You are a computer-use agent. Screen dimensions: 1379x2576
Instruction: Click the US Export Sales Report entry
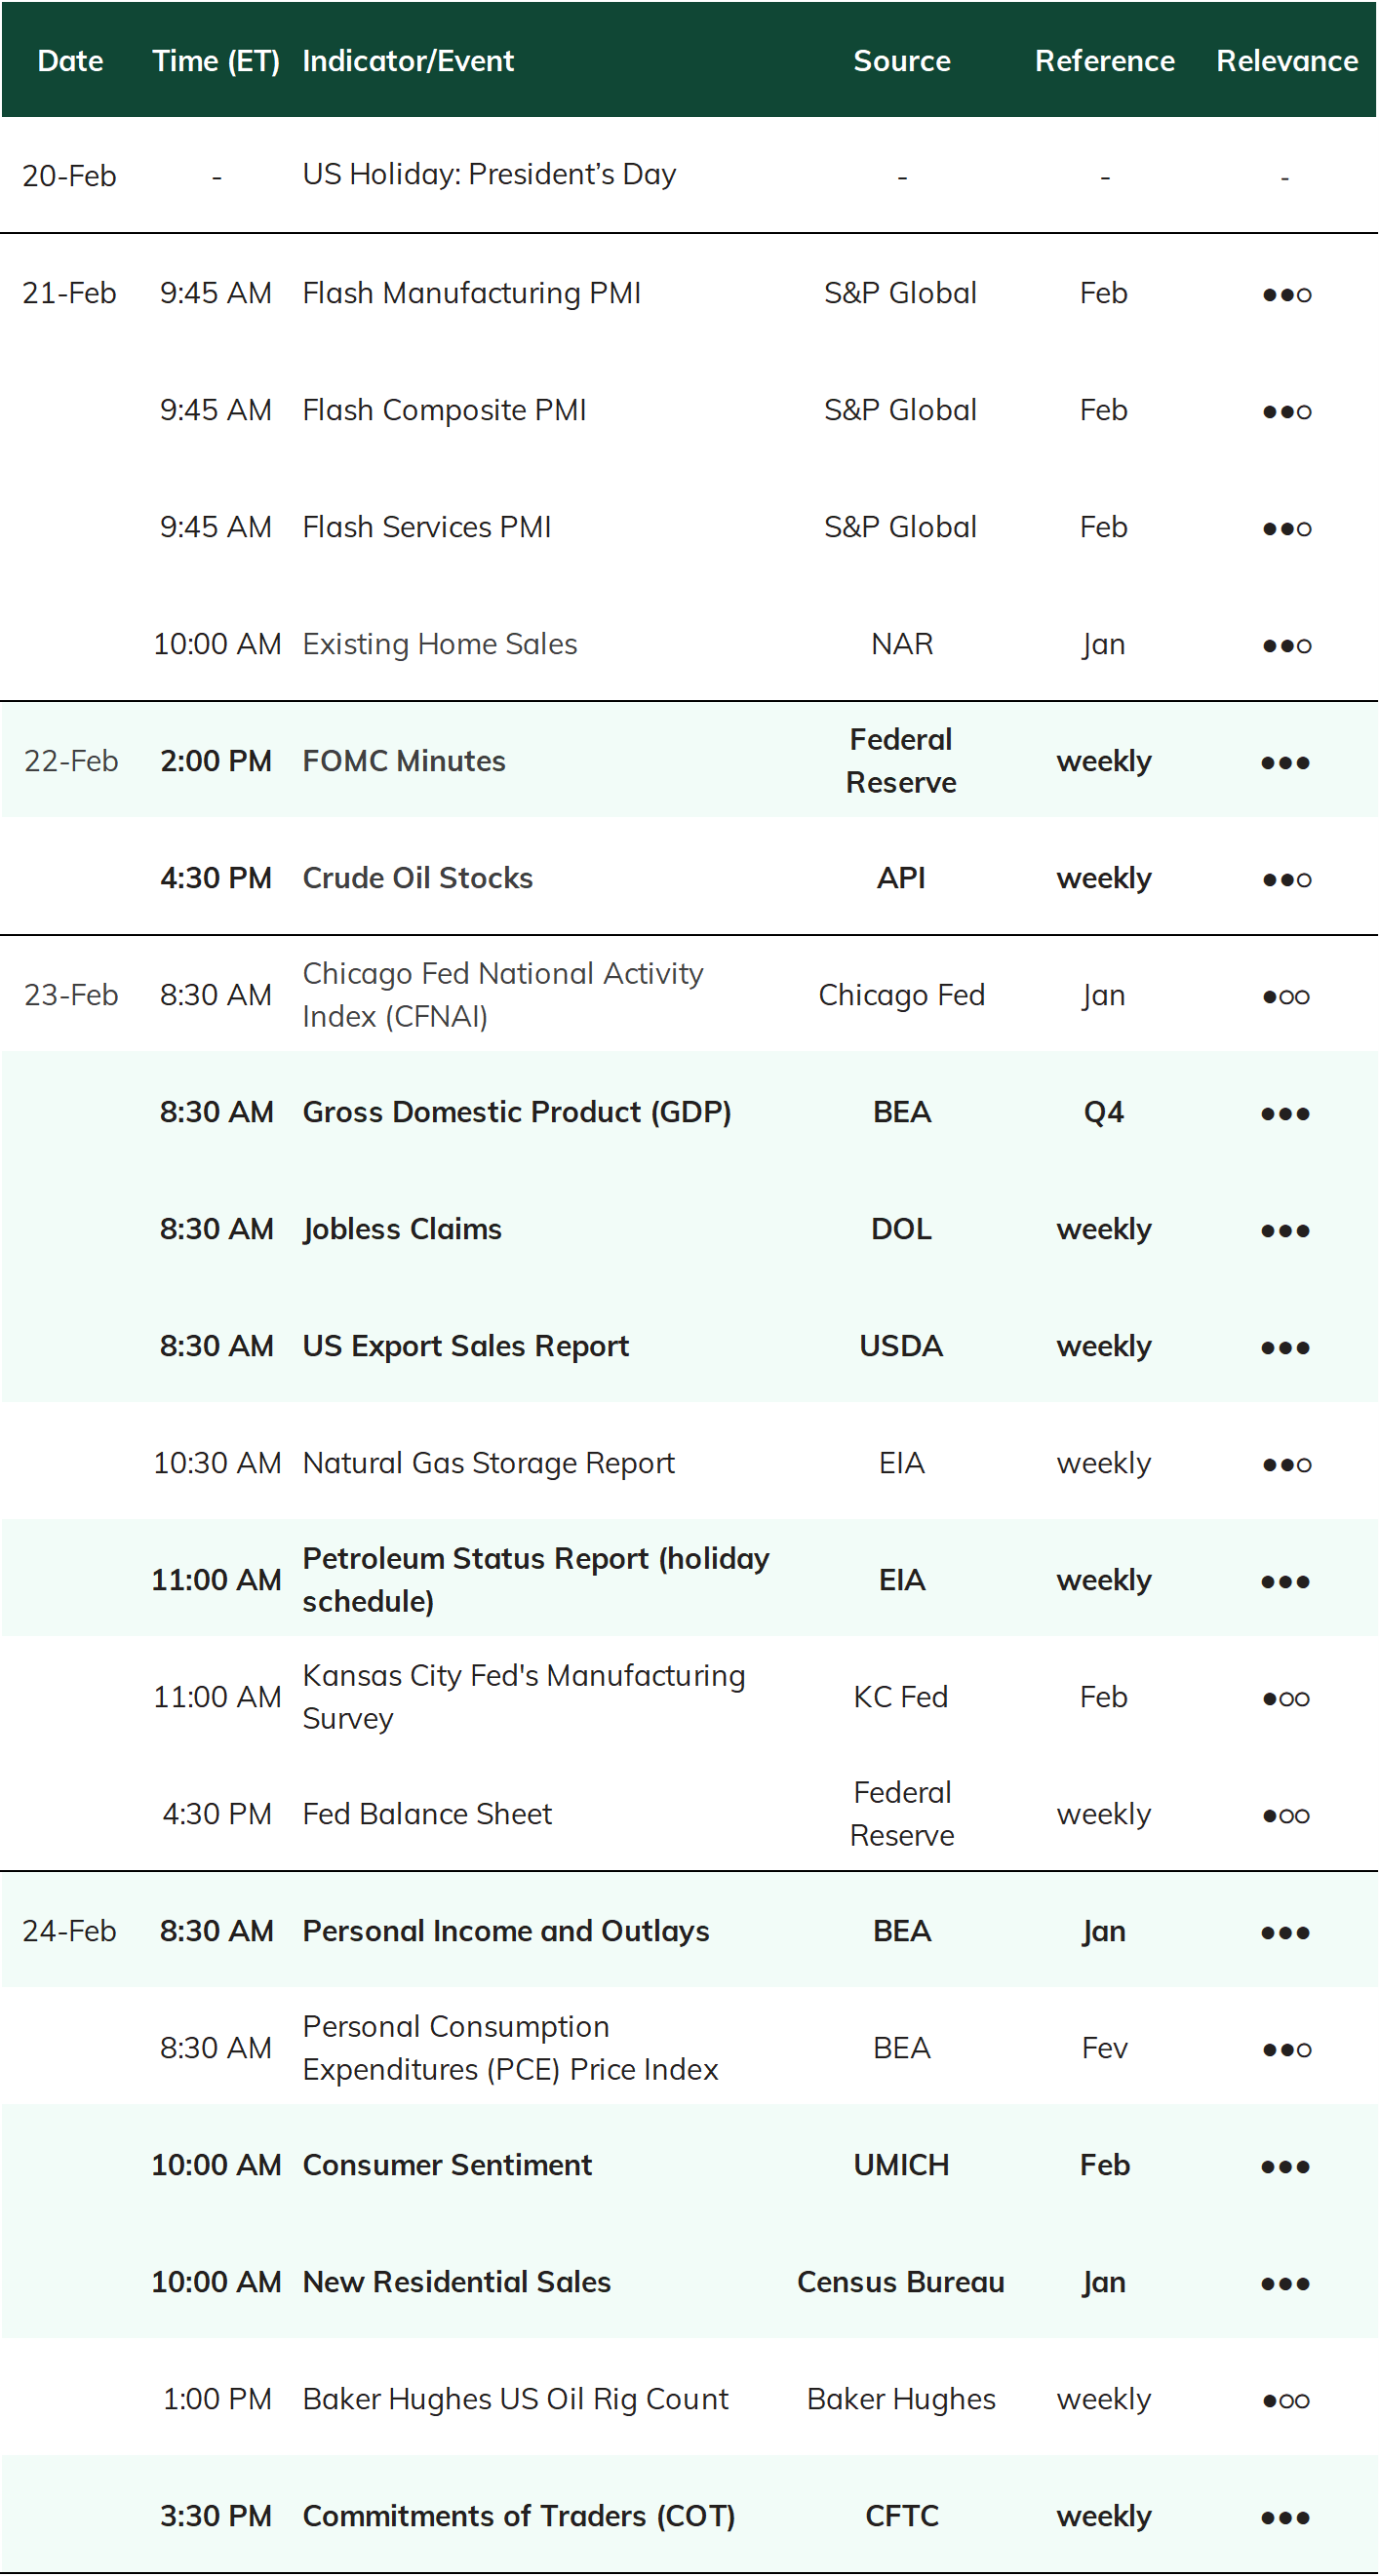pyautogui.click(x=466, y=1346)
